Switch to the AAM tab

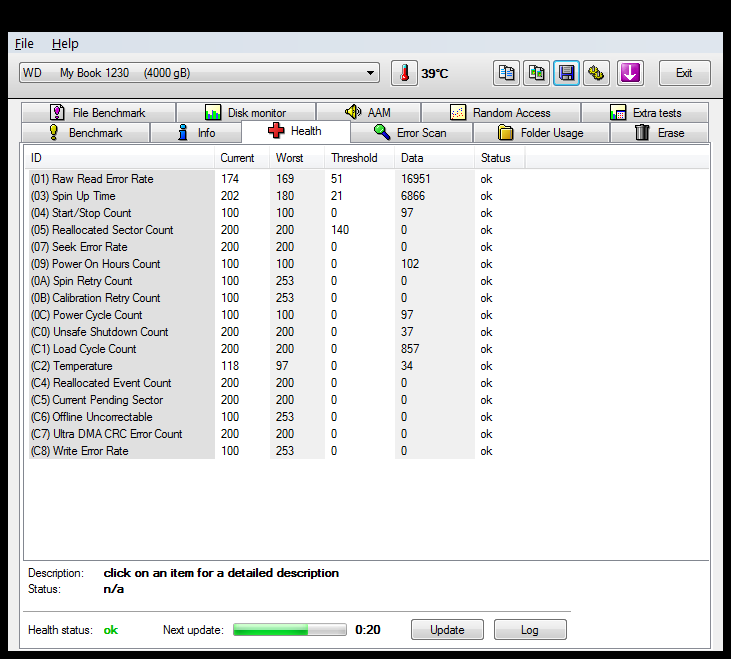click(x=368, y=113)
